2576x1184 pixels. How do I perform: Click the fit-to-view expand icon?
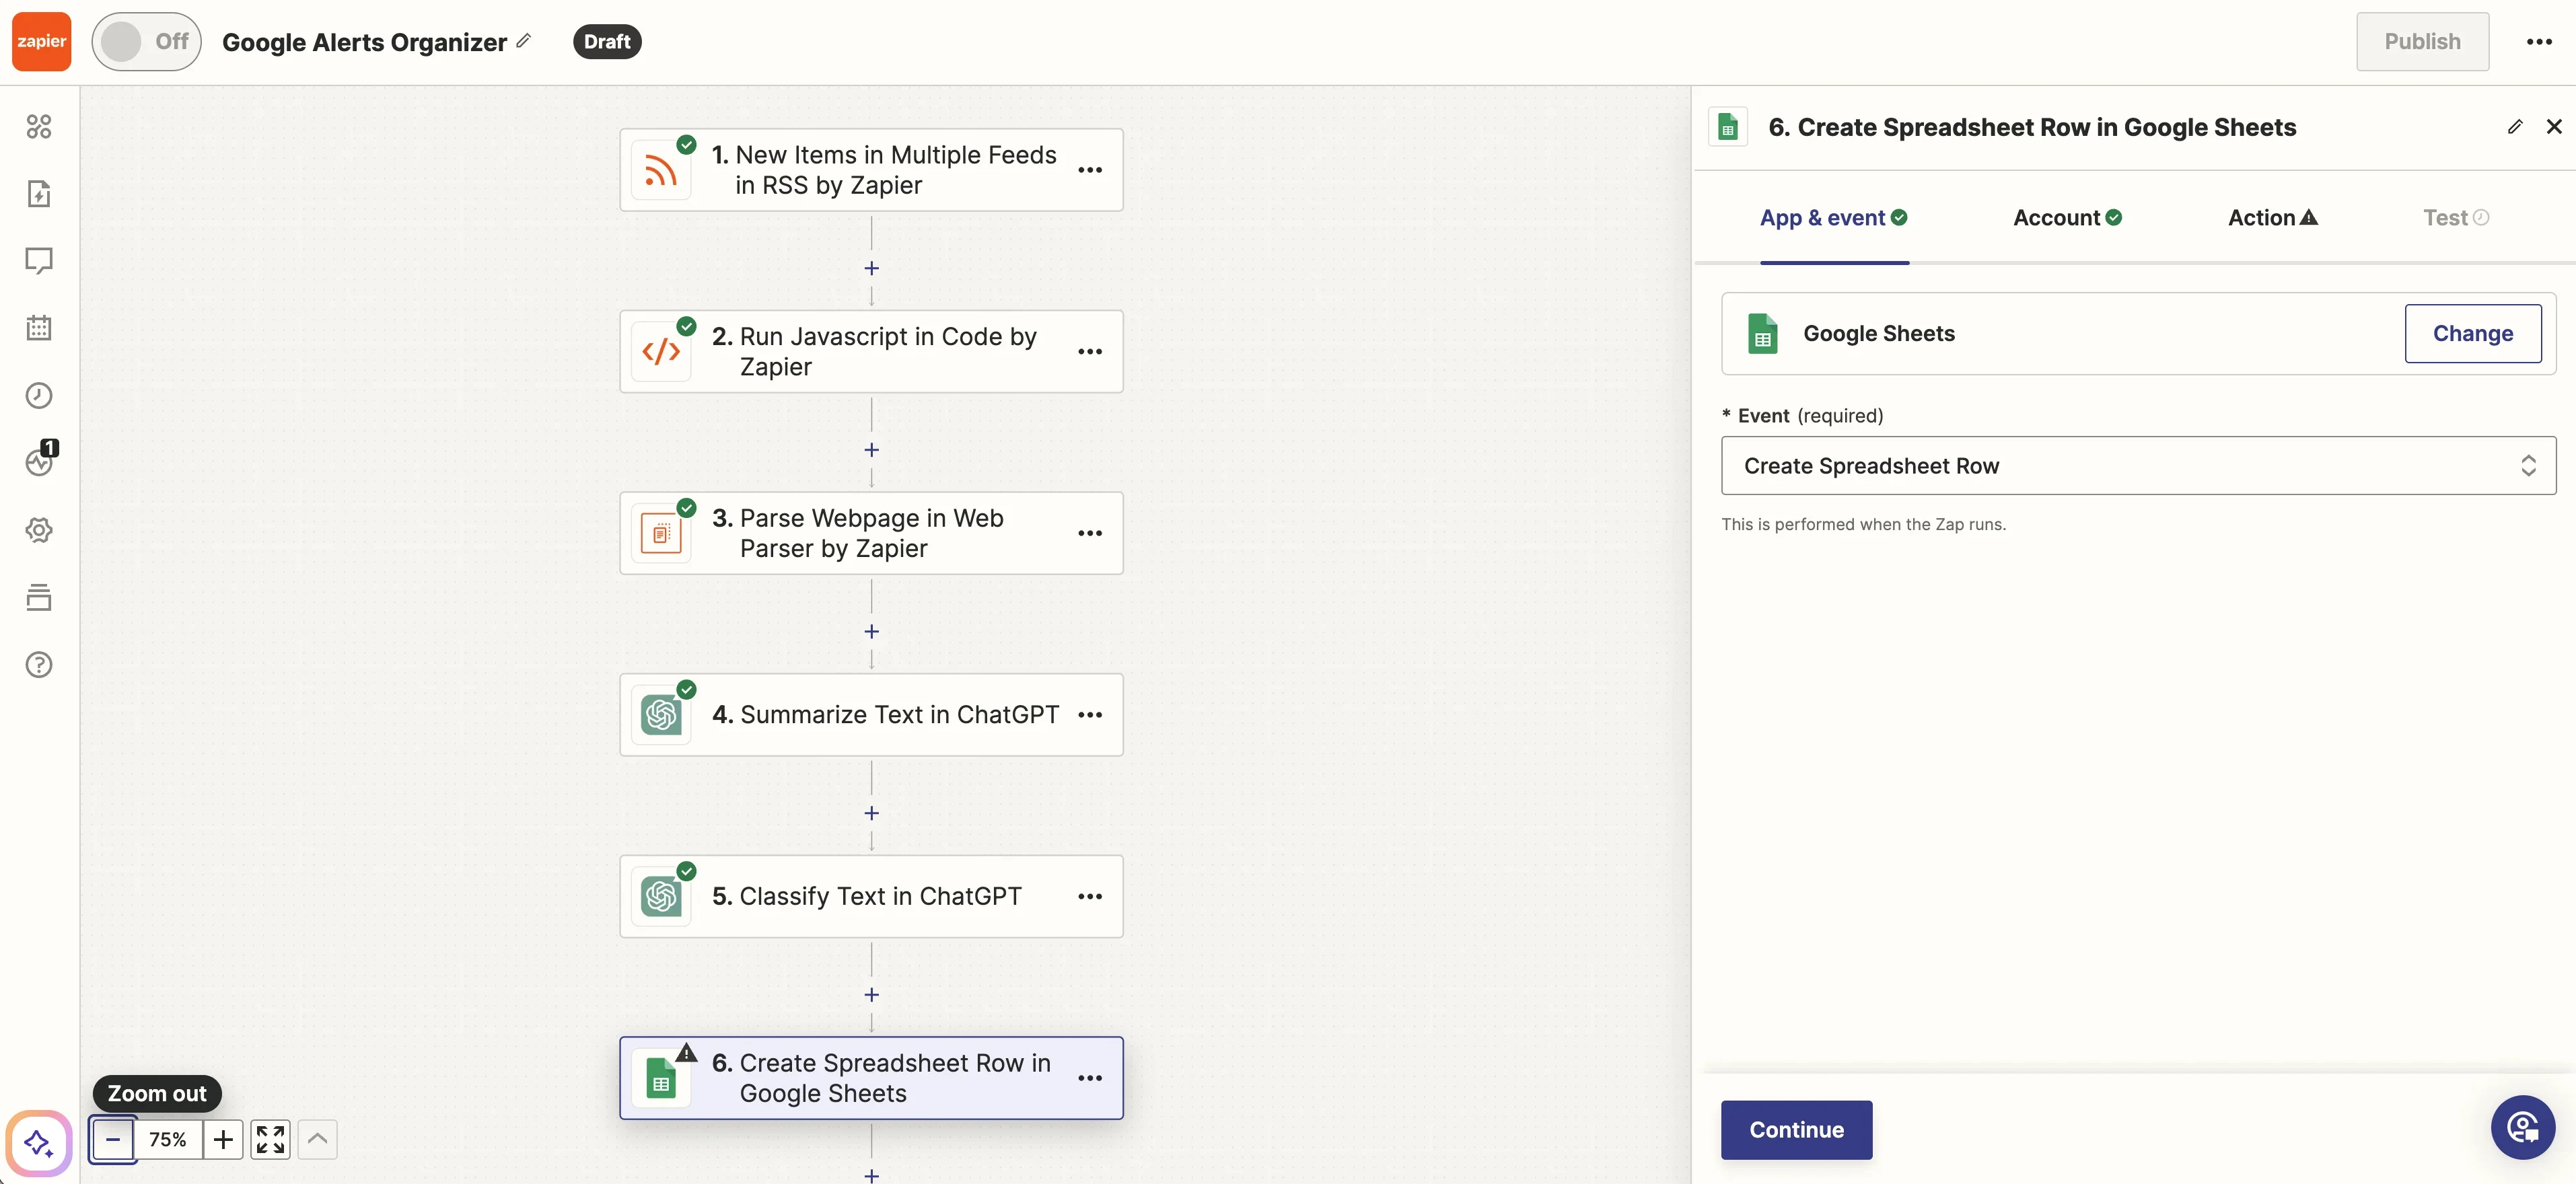(270, 1139)
